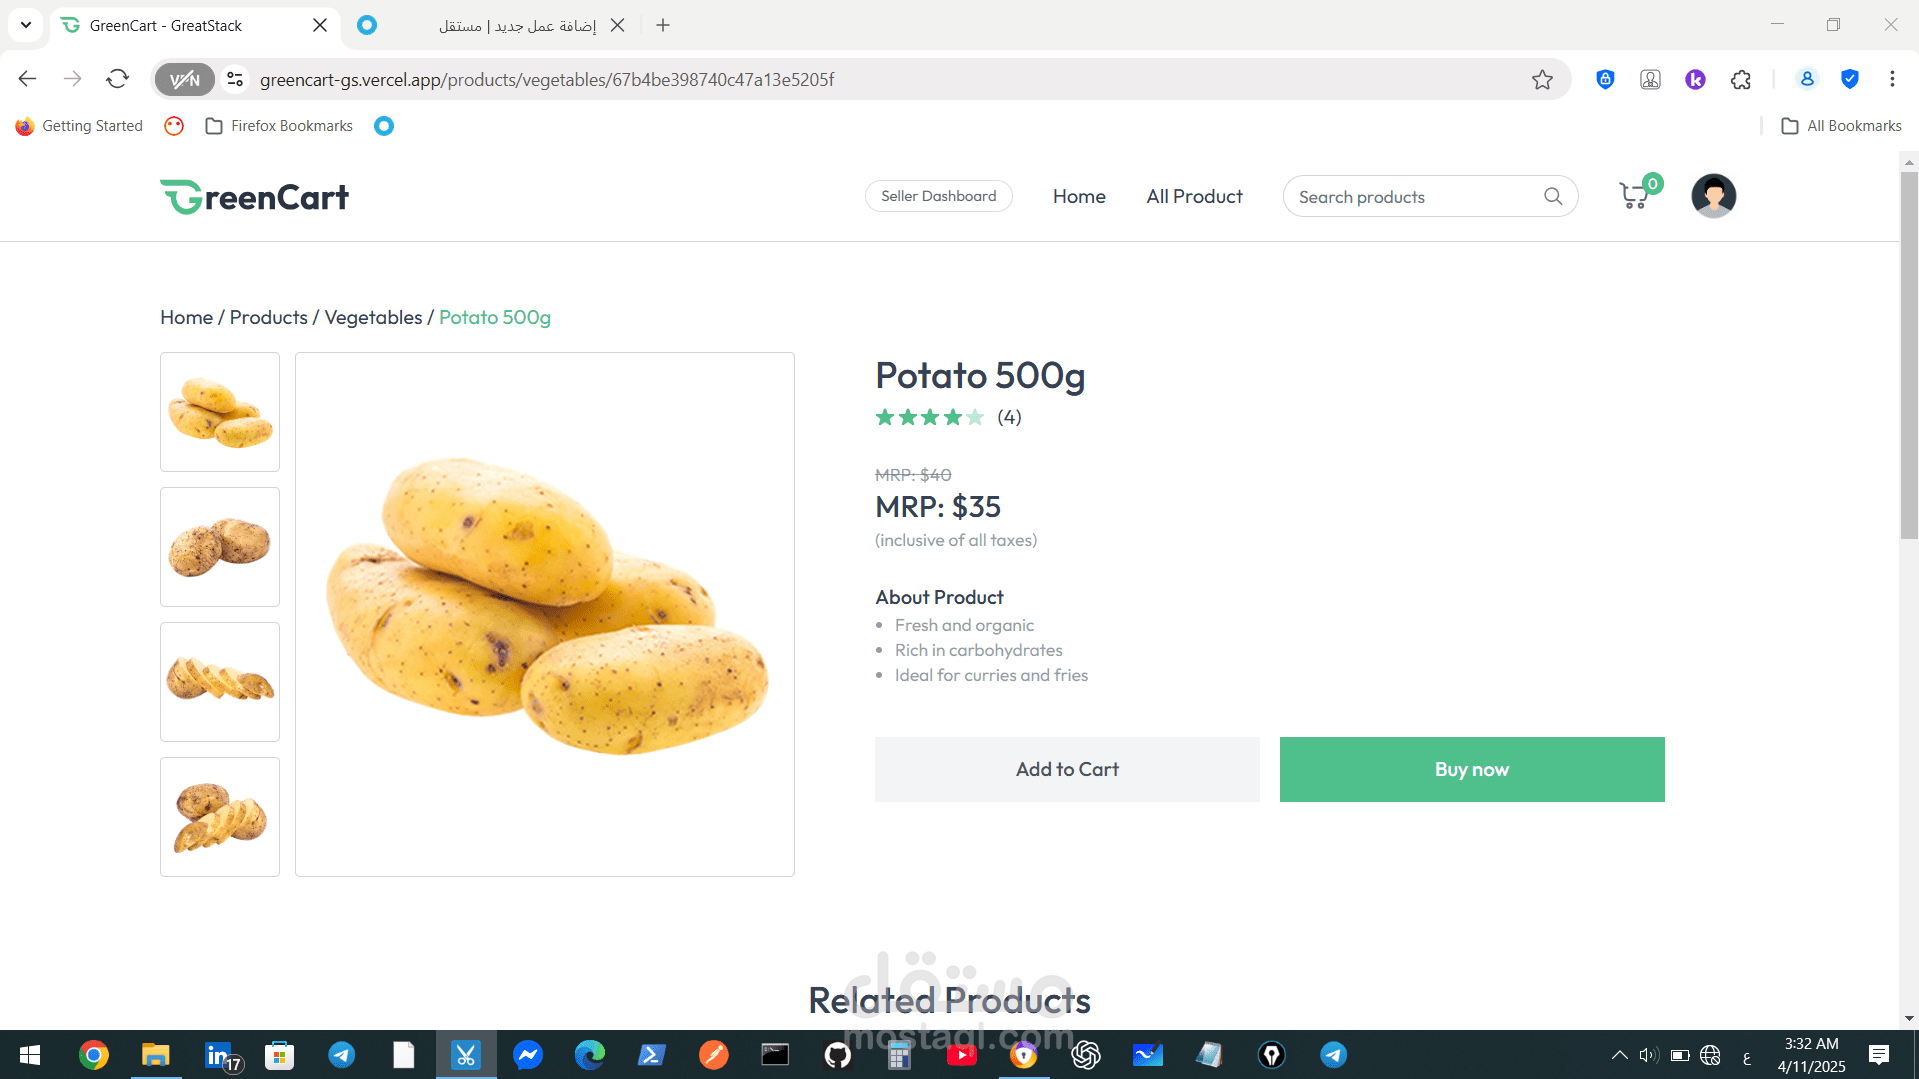
Task: Click the Add to Cart button
Action: (x=1067, y=769)
